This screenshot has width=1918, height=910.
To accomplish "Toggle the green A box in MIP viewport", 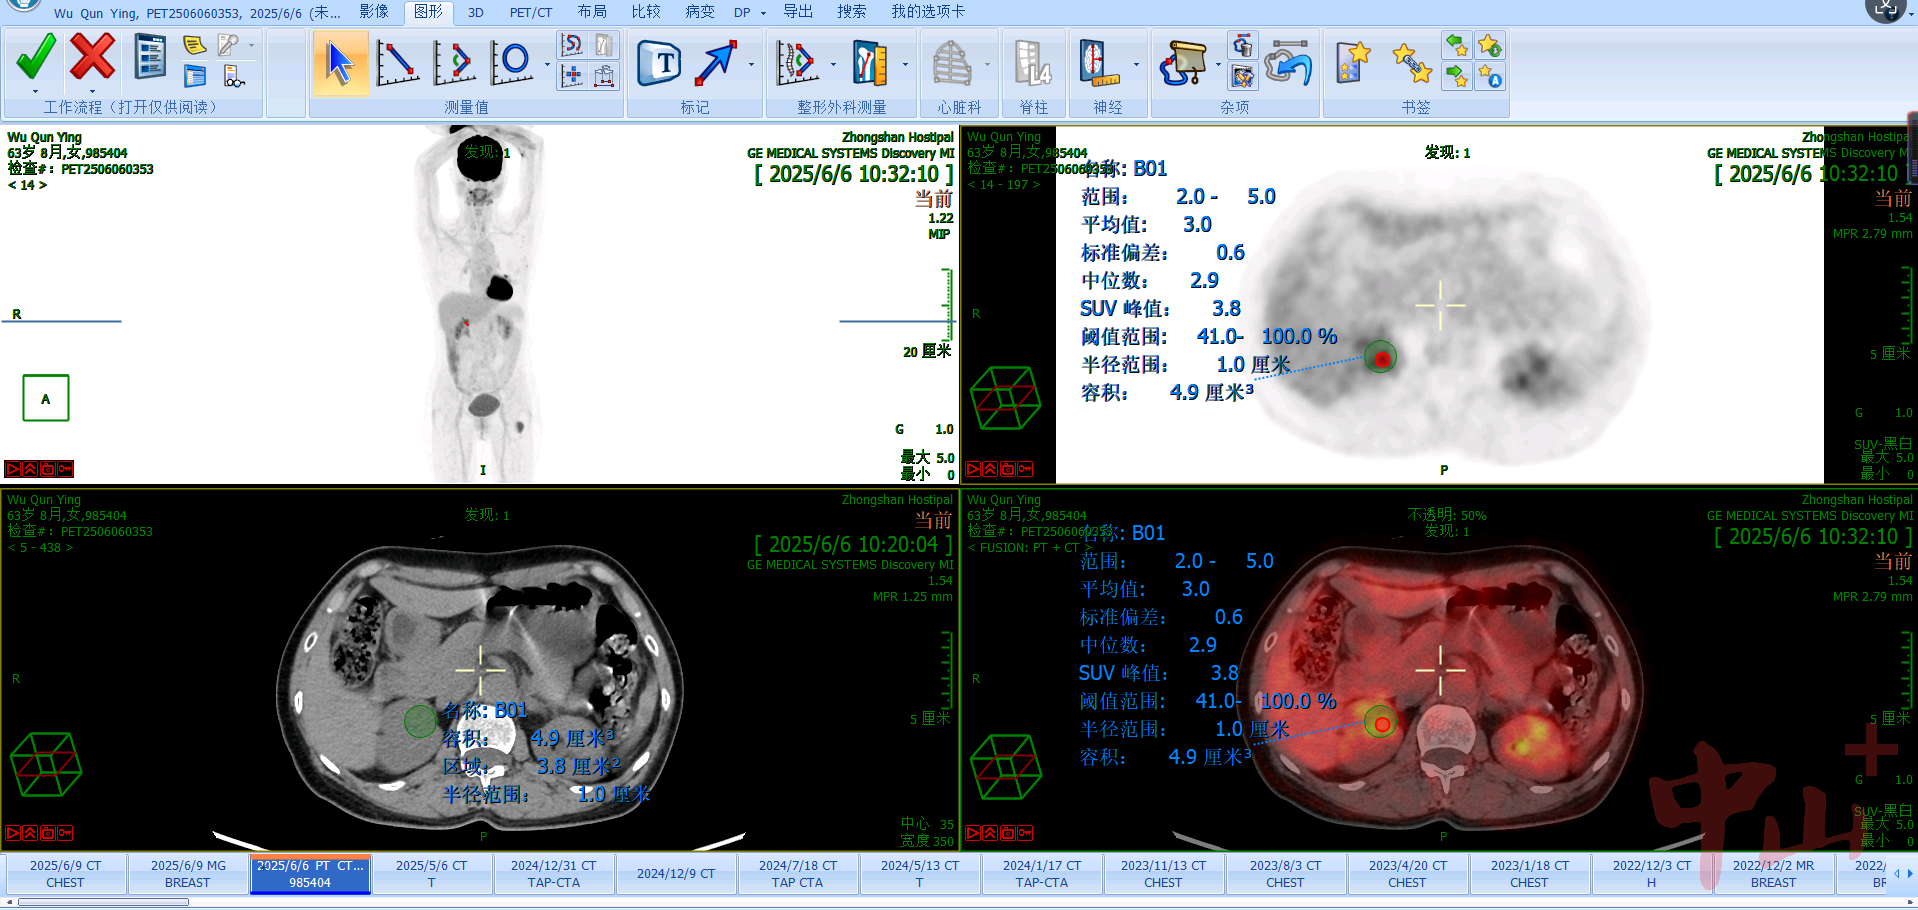I will tap(46, 398).
